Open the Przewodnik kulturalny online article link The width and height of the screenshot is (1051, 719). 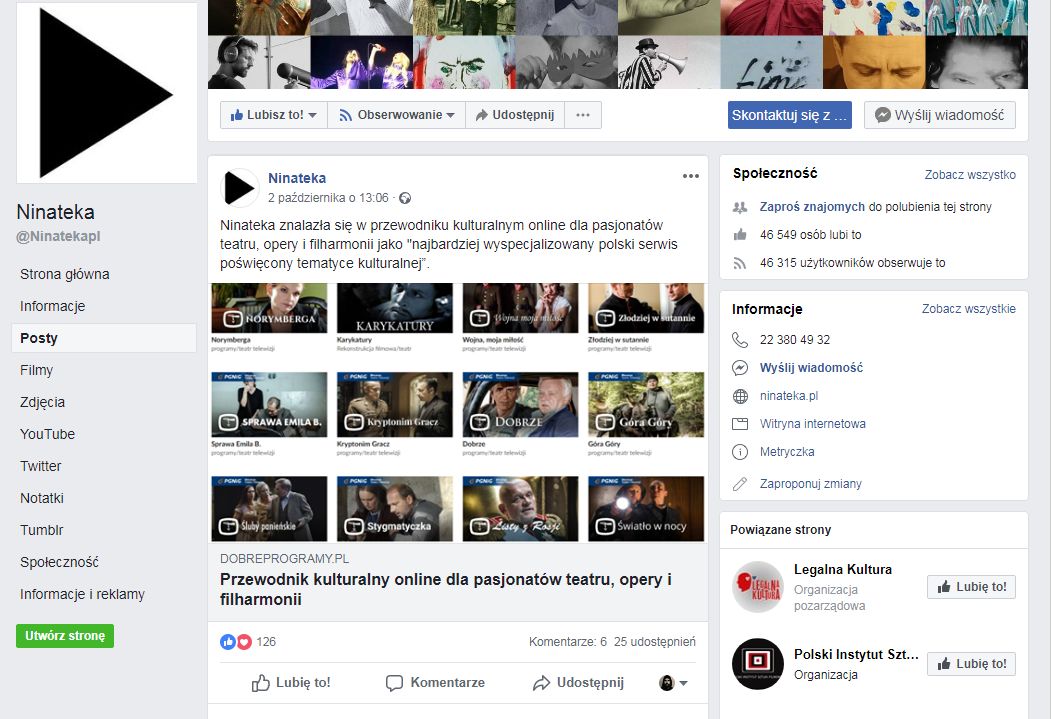[x=446, y=590]
